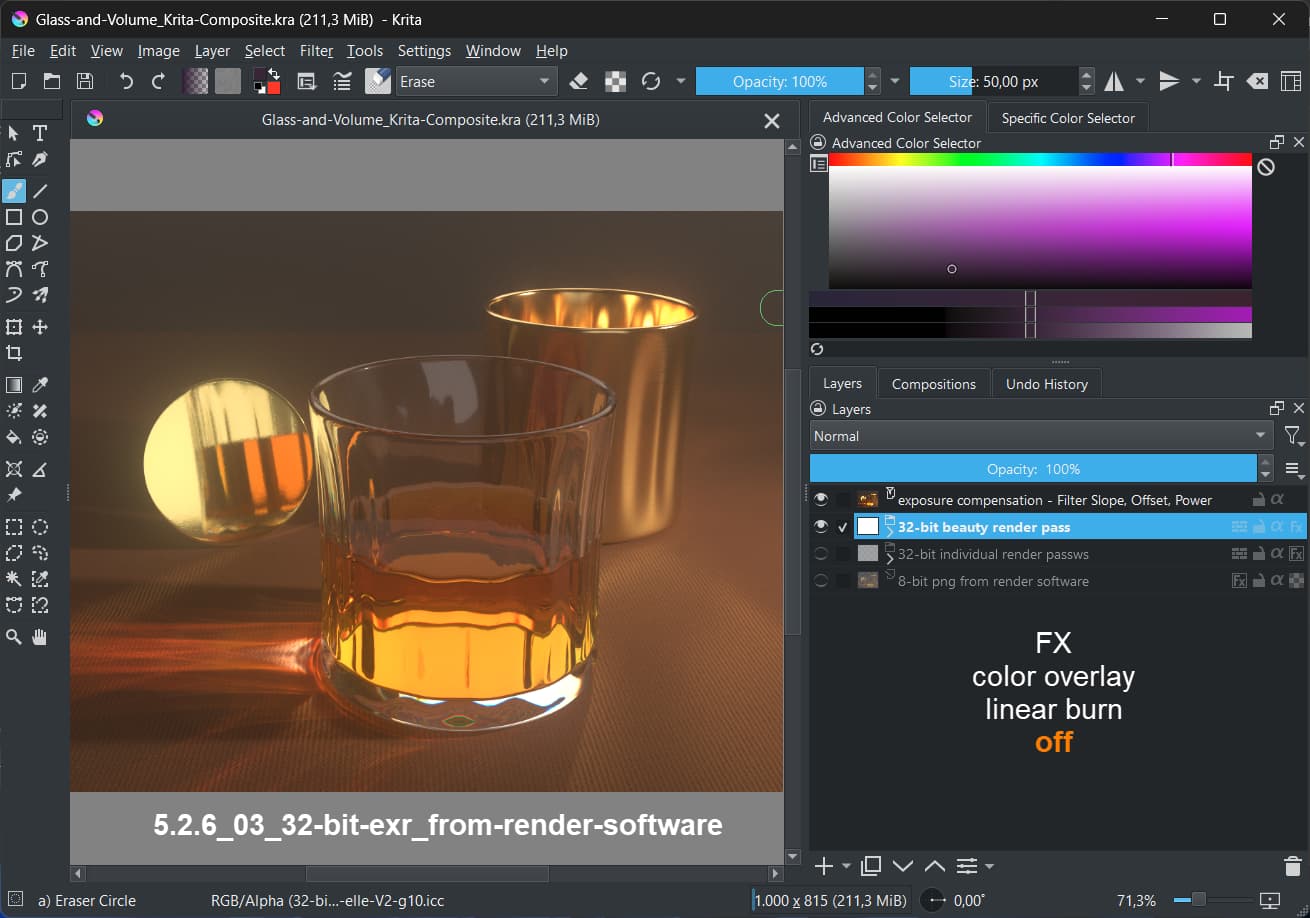The height and width of the screenshot is (918, 1310).
Task: Hide the exposure compensation layer
Action: point(821,499)
